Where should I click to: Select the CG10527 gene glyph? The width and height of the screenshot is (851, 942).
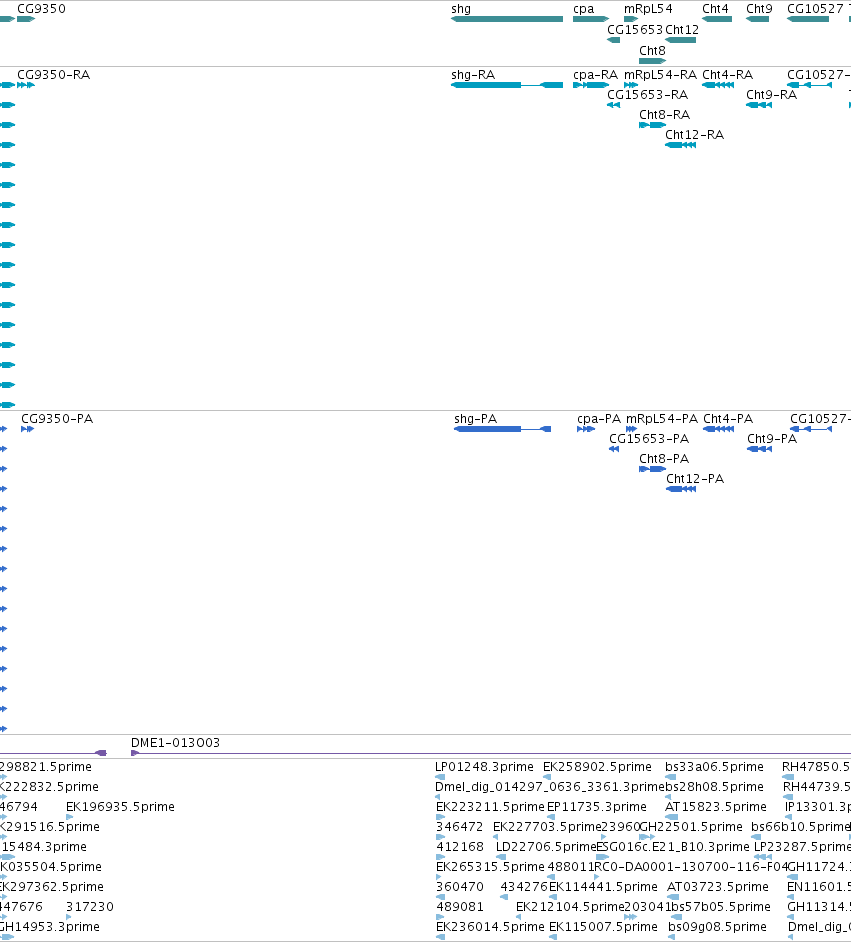808,19
